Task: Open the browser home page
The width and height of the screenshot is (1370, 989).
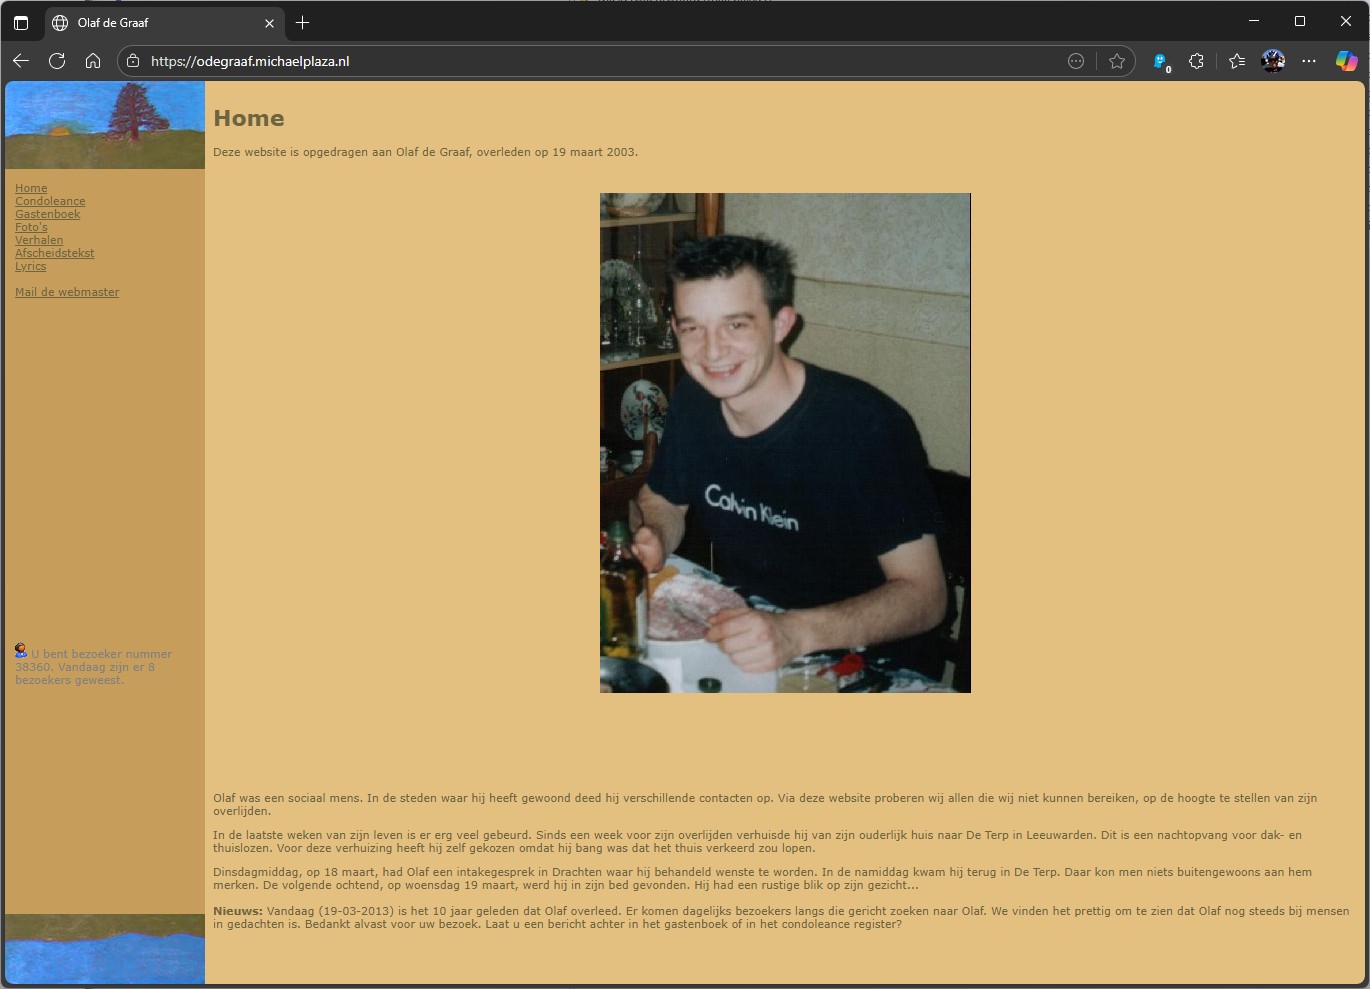Action: click(x=93, y=61)
